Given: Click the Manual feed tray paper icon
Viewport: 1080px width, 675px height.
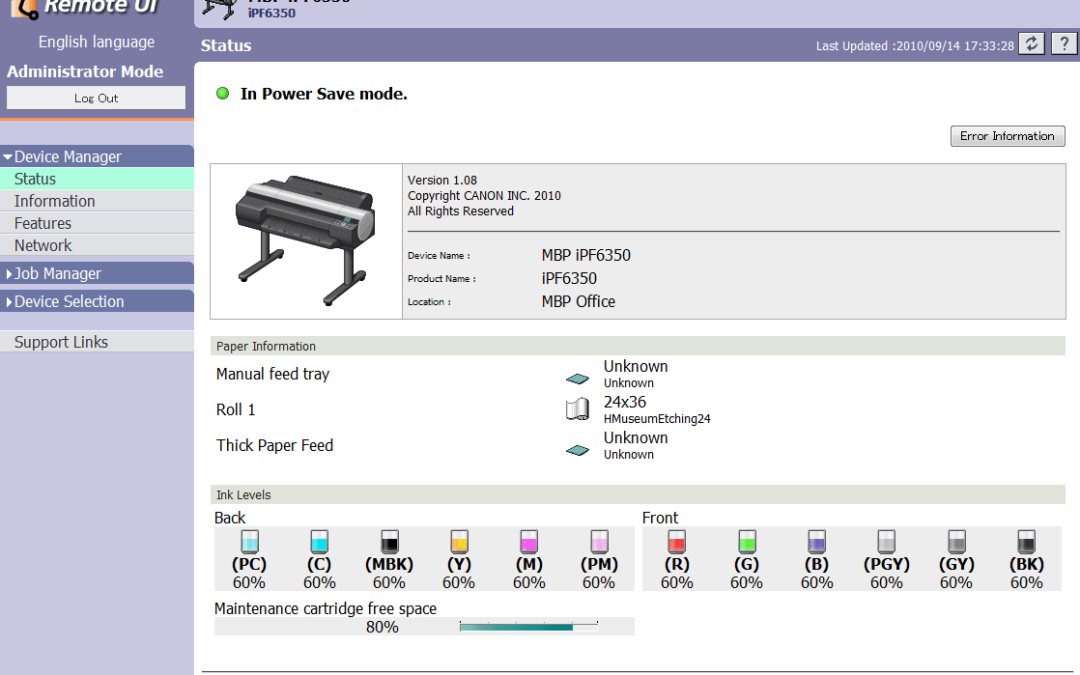Looking at the screenshot, I should tap(577, 379).
